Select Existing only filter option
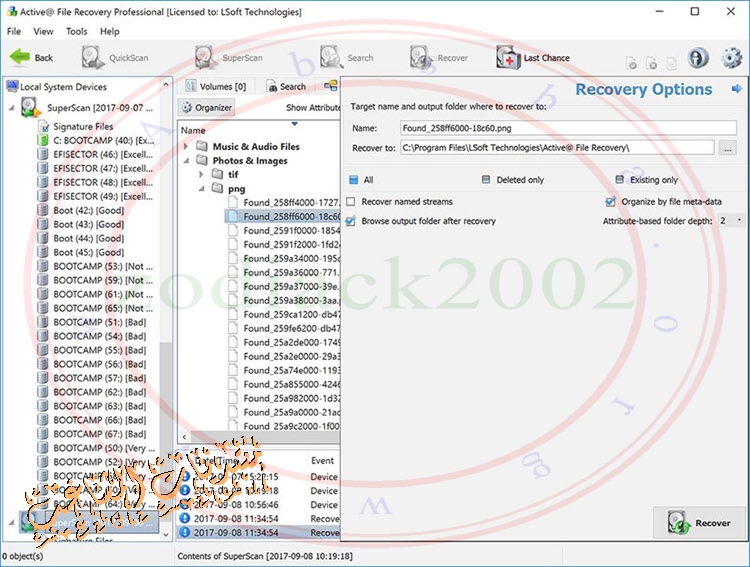This screenshot has width=750, height=567. pyautogui.click(x=646, y=180)
